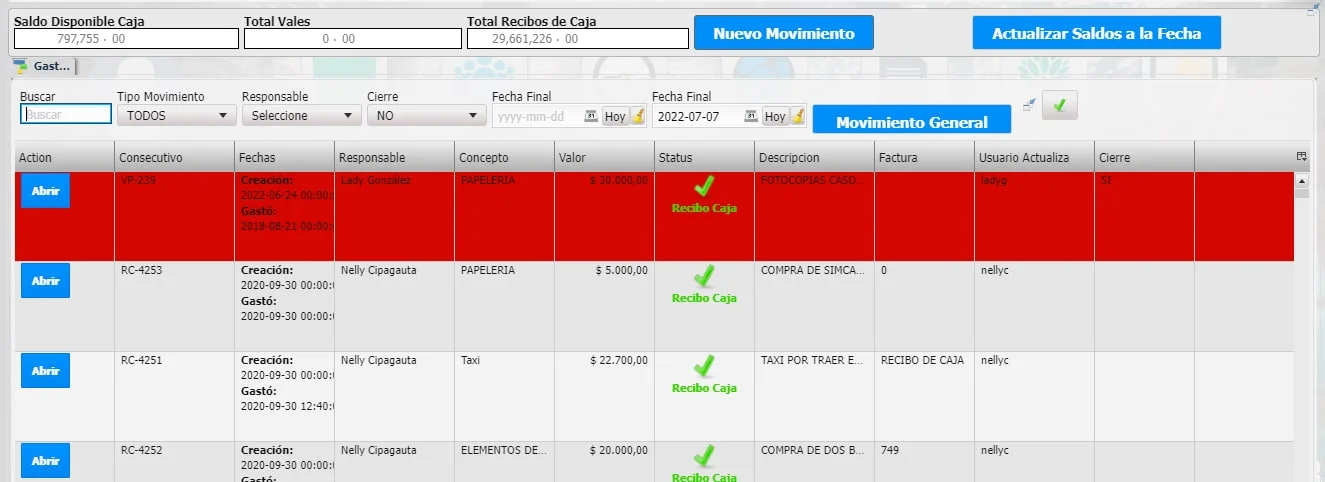This screenshot has width=1325, height=482.
Task: Set the 2022-07-07 date field to Hoy
Action: [775, 116]
